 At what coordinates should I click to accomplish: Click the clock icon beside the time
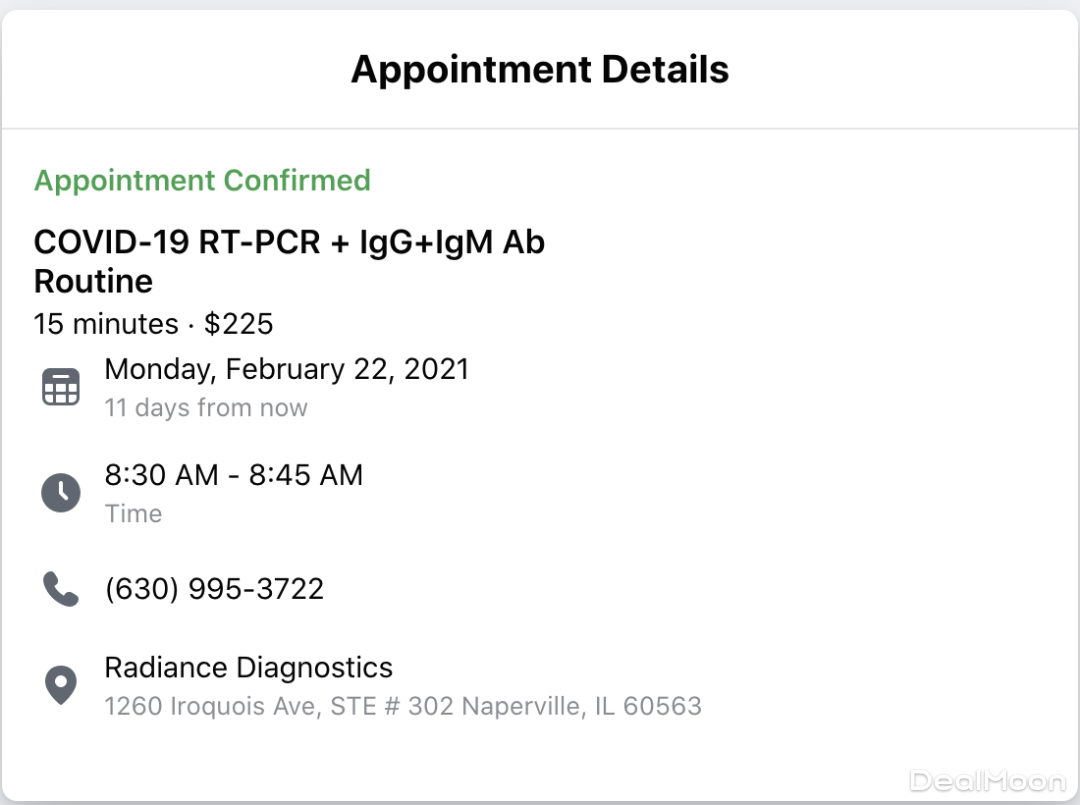tap(60, 492)
